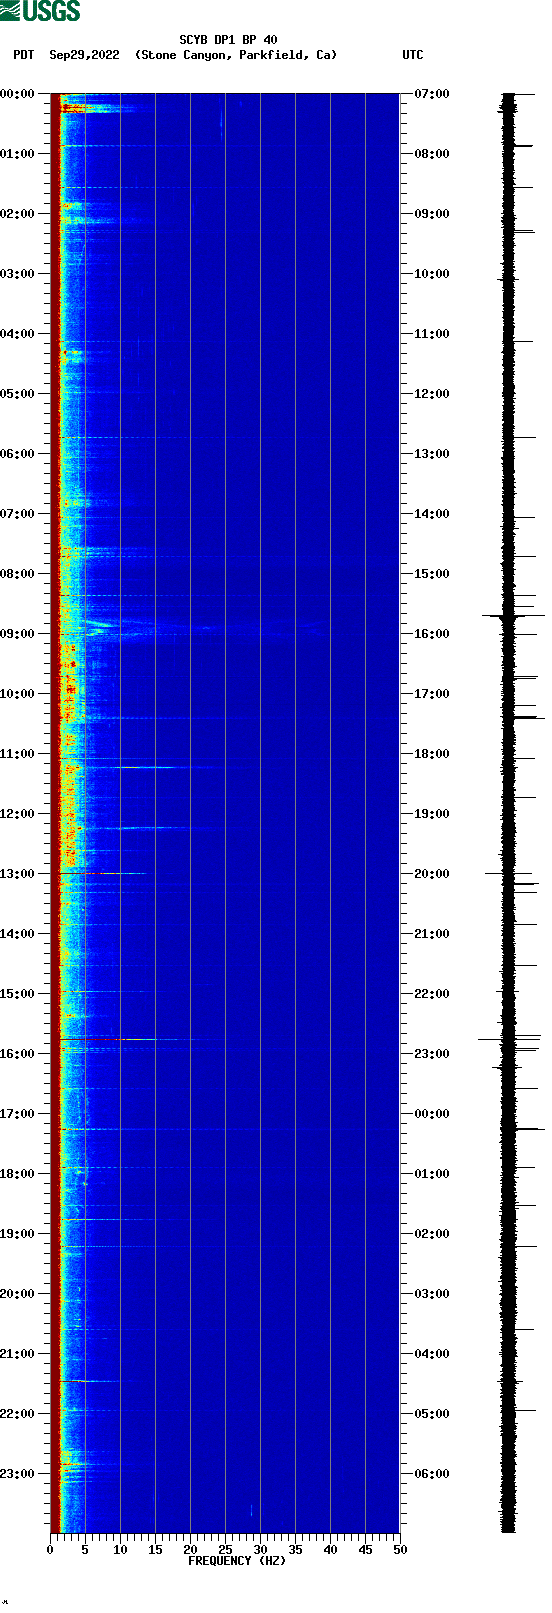The image size is (552, 1613).
Task: Click the 13:00 PDT time label
Action: point(18,874)
